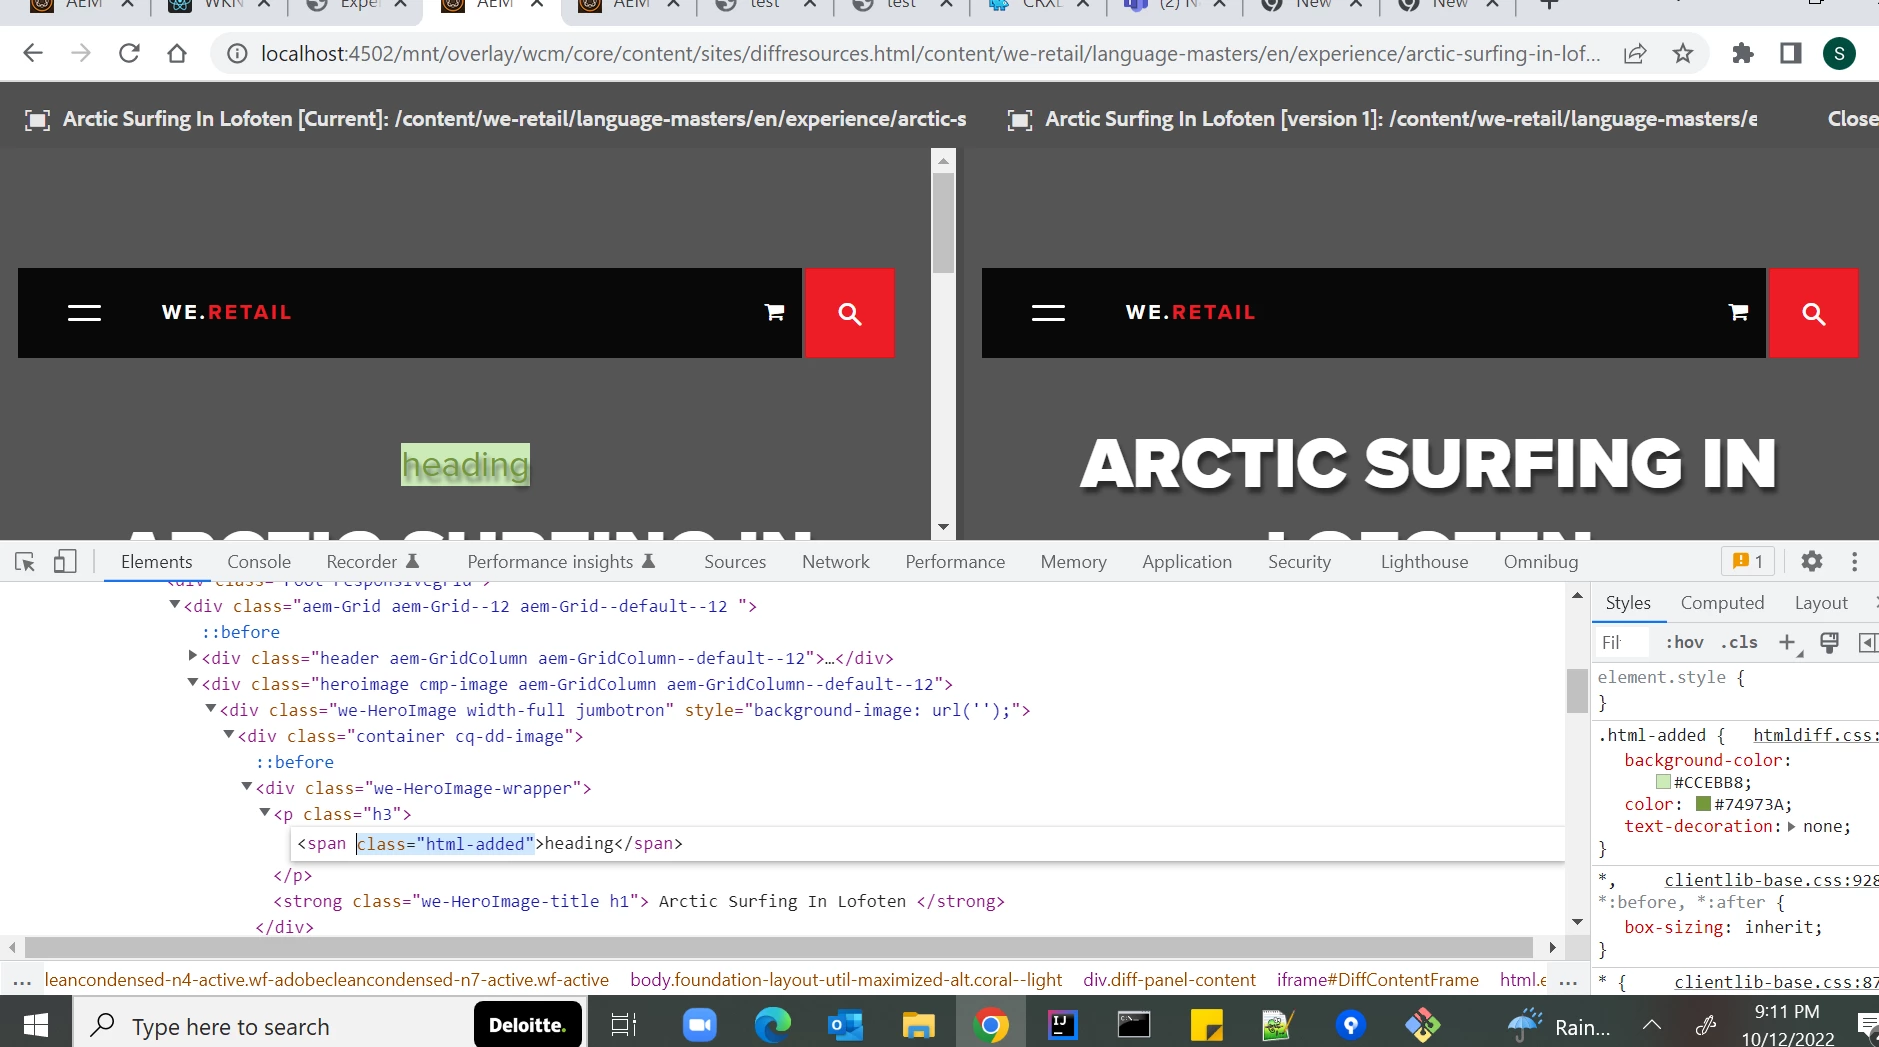Image resolution: width=1879 pixels, height=1047 pixels.
Task: Open the shopping cart in left panel
Action: (774, 313)
